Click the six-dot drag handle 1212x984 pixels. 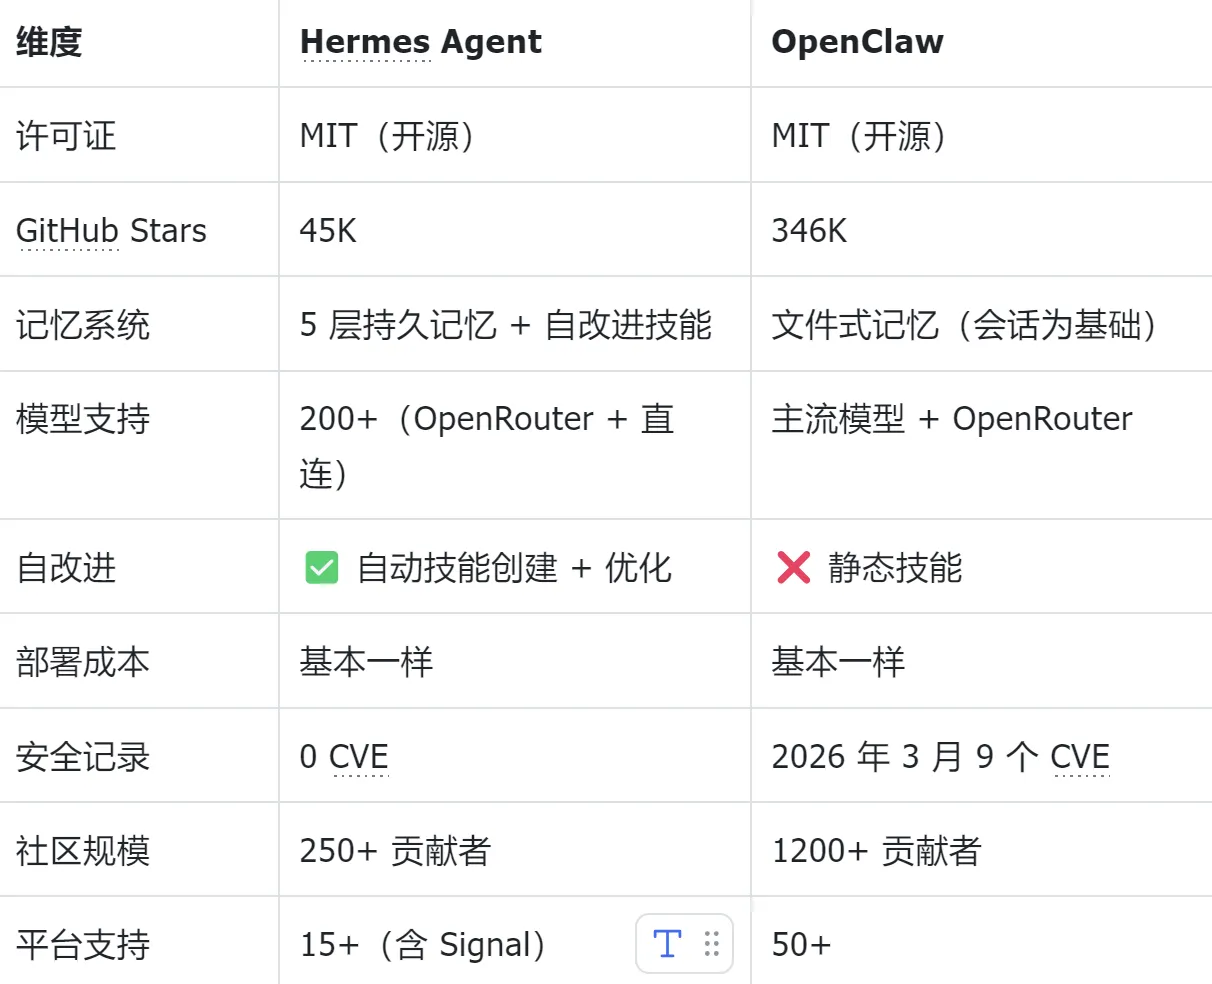point(712,943)
